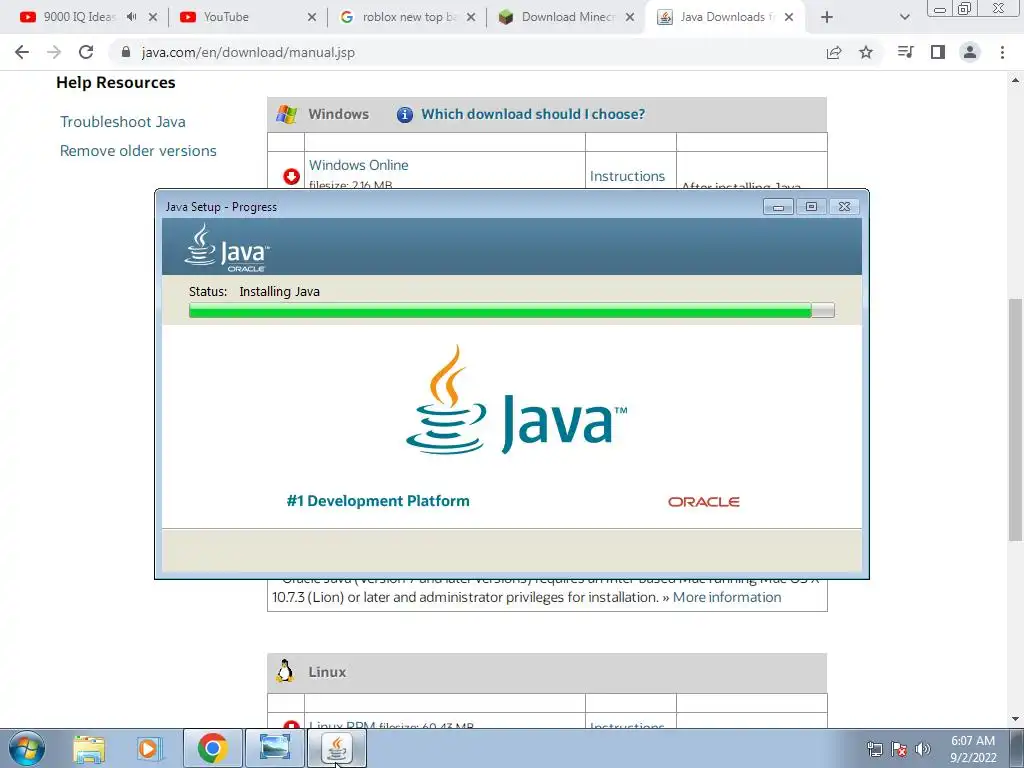1024x768 pixels.
Task: Click the Oracle logo in the installer
Action: click(x=703, y=502)
